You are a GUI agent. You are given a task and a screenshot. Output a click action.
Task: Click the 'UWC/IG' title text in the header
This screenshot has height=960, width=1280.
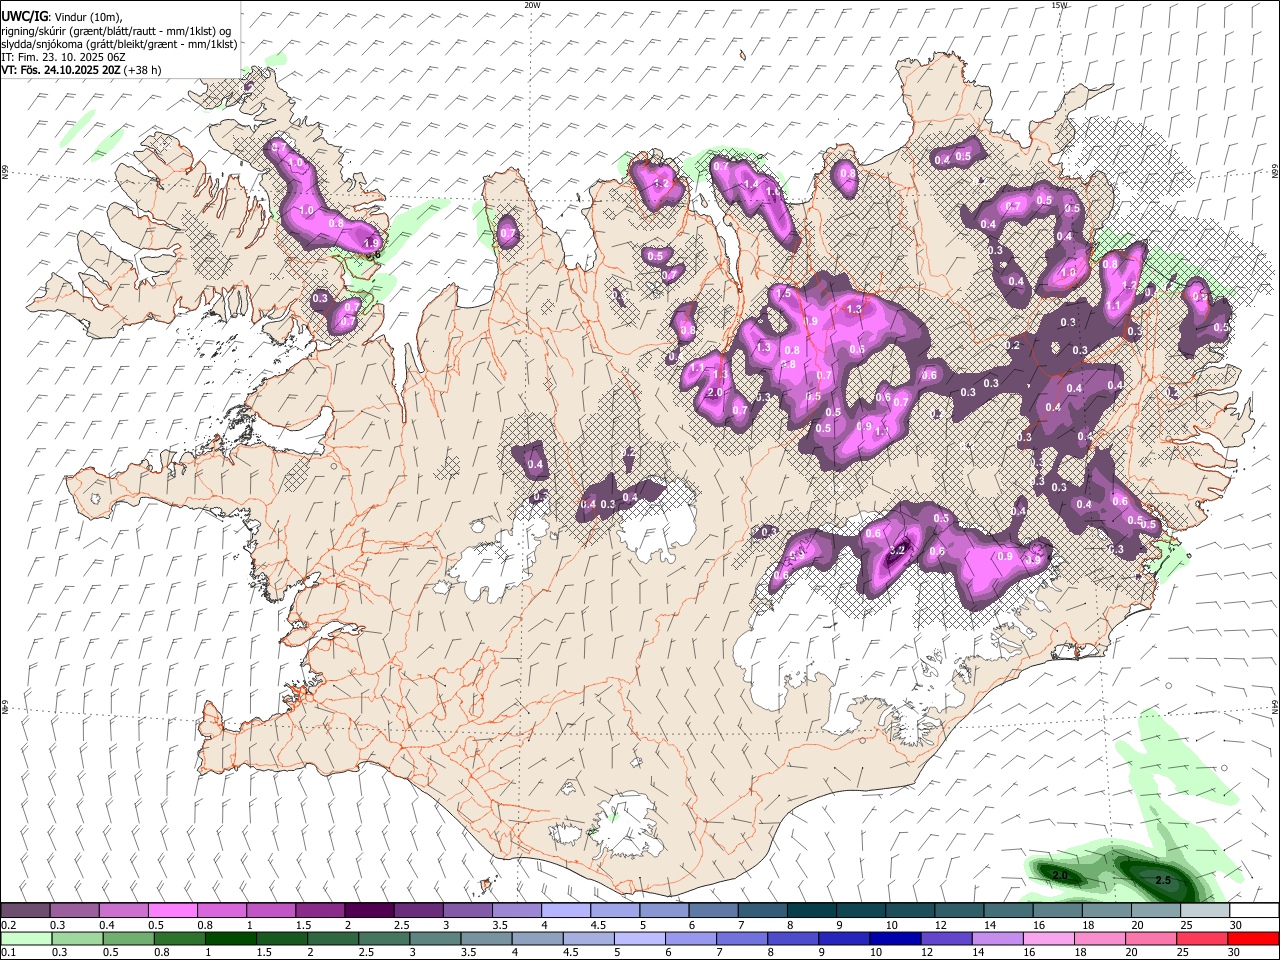click(x=24, y=16)
